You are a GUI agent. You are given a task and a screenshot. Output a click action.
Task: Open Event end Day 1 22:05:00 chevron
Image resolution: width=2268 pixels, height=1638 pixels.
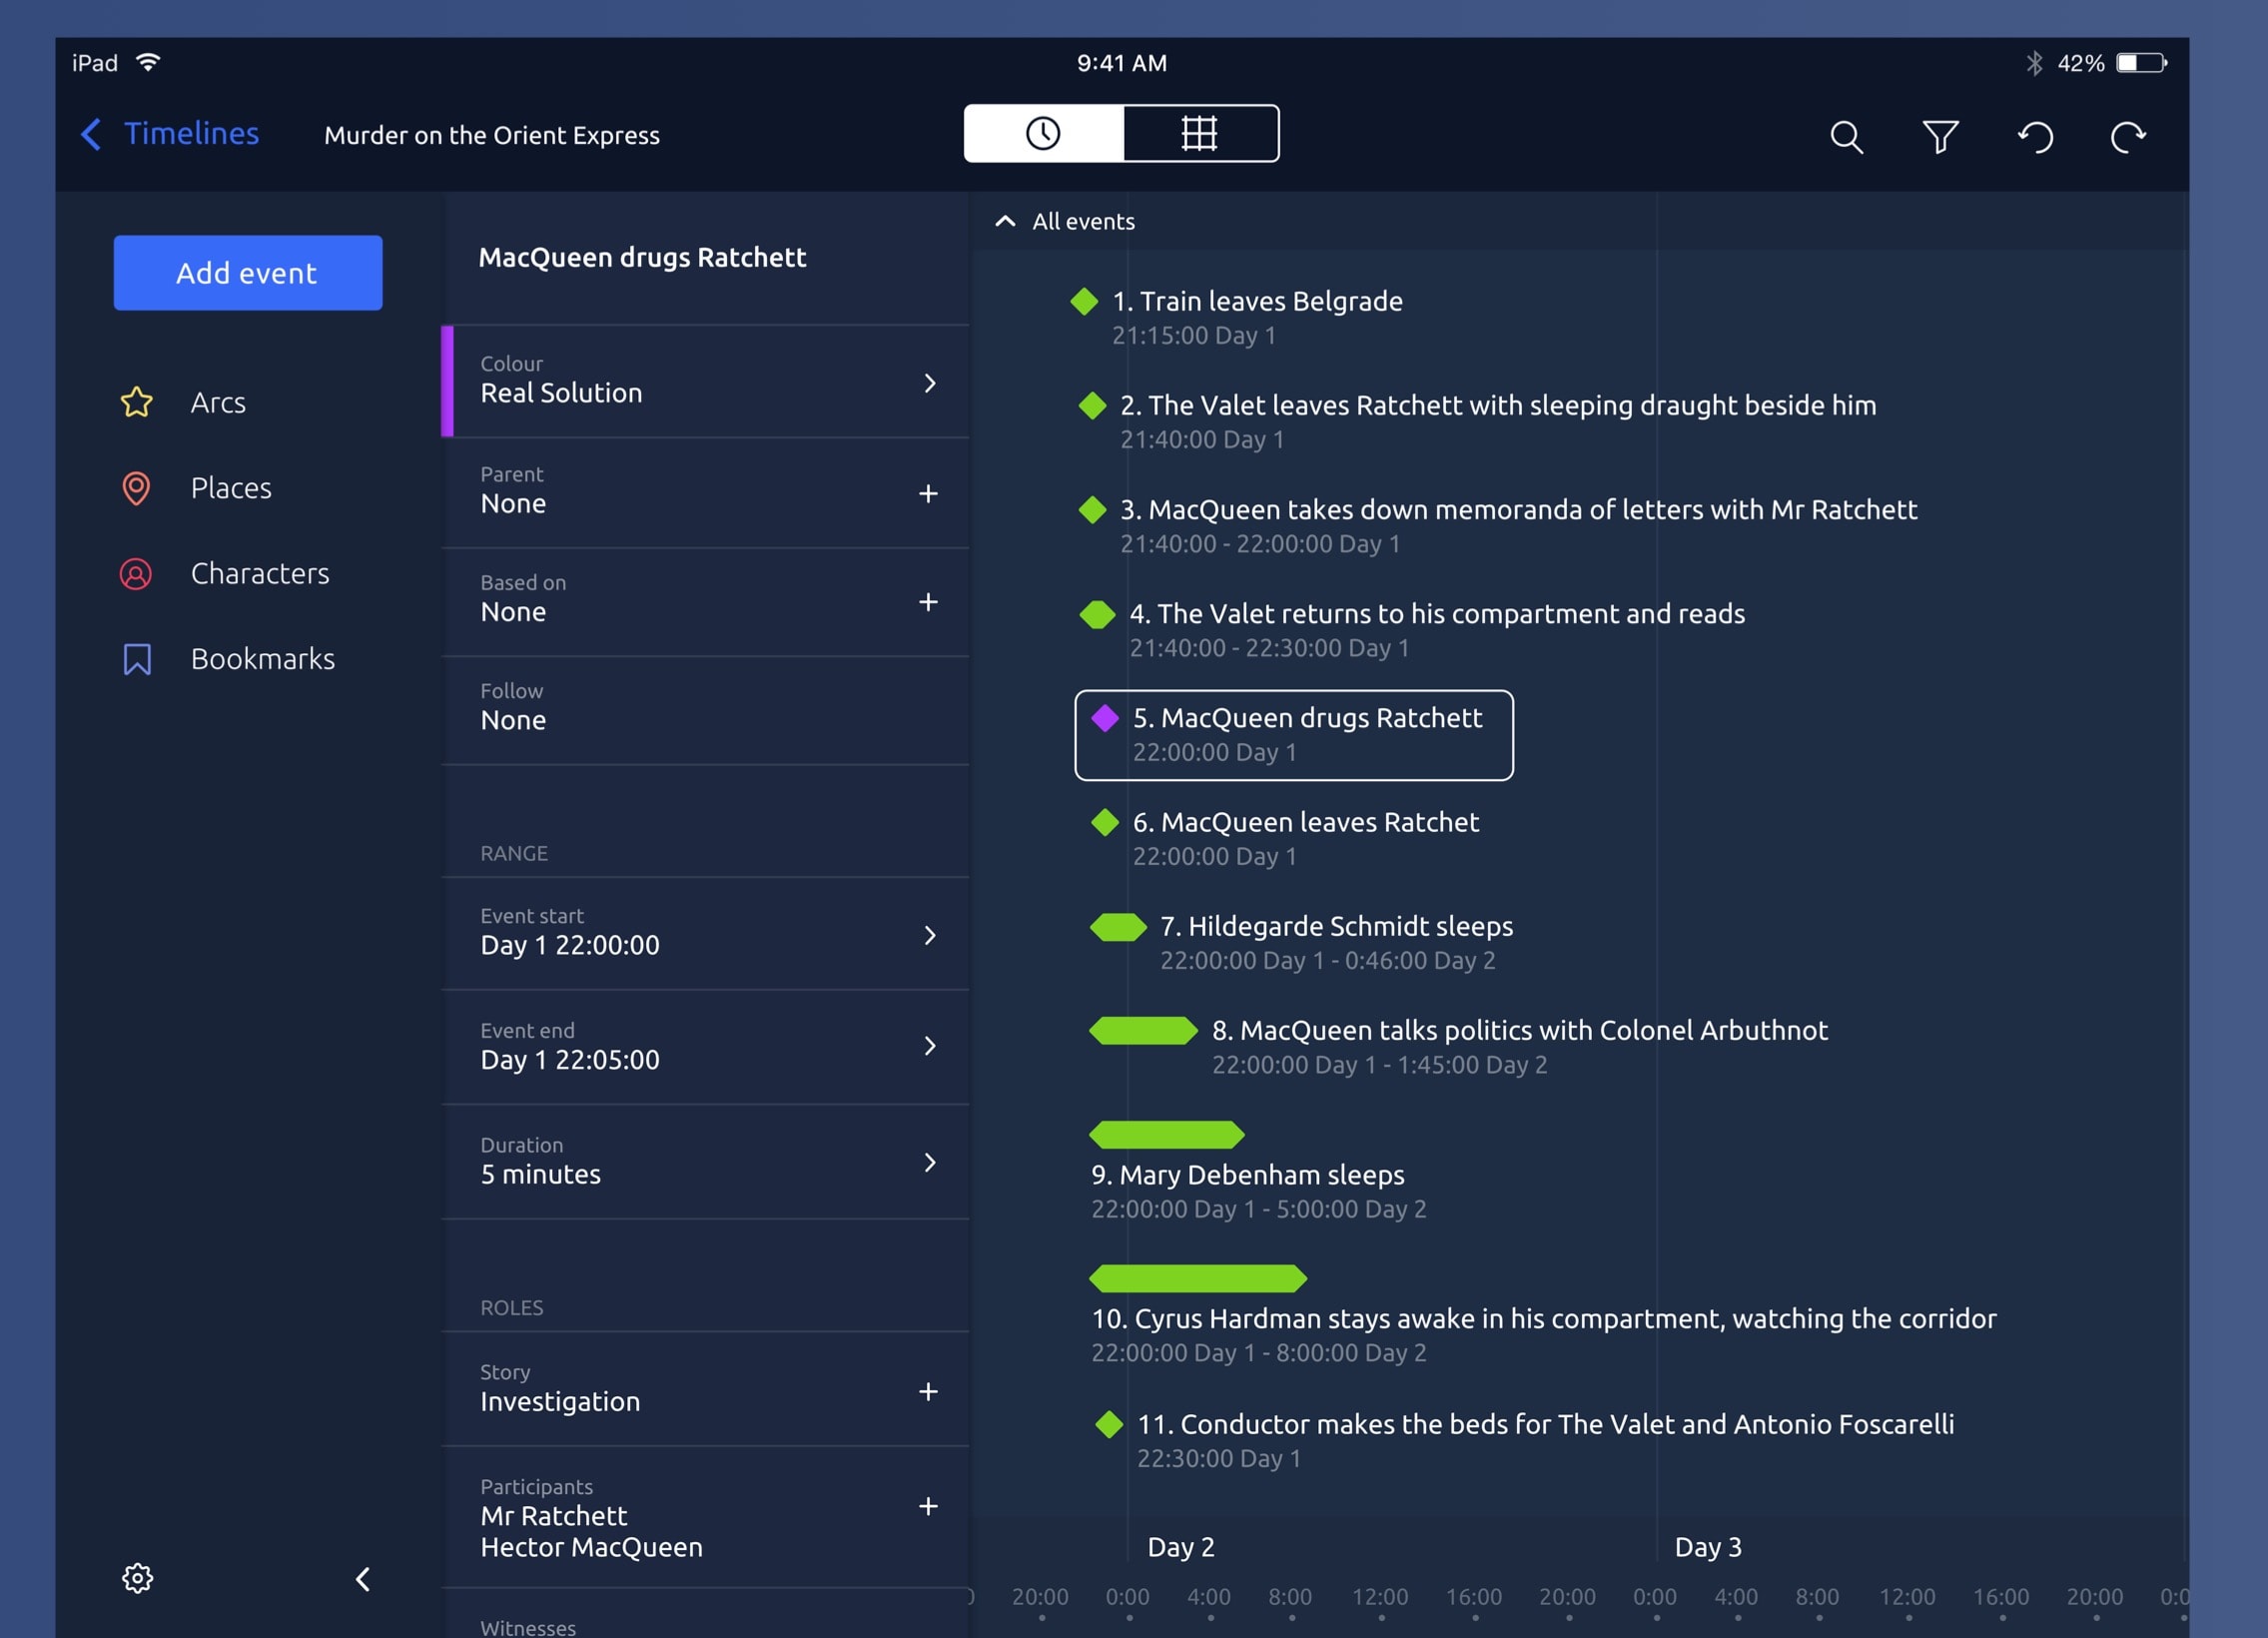pyautogui.click(x=930, y=1046)
